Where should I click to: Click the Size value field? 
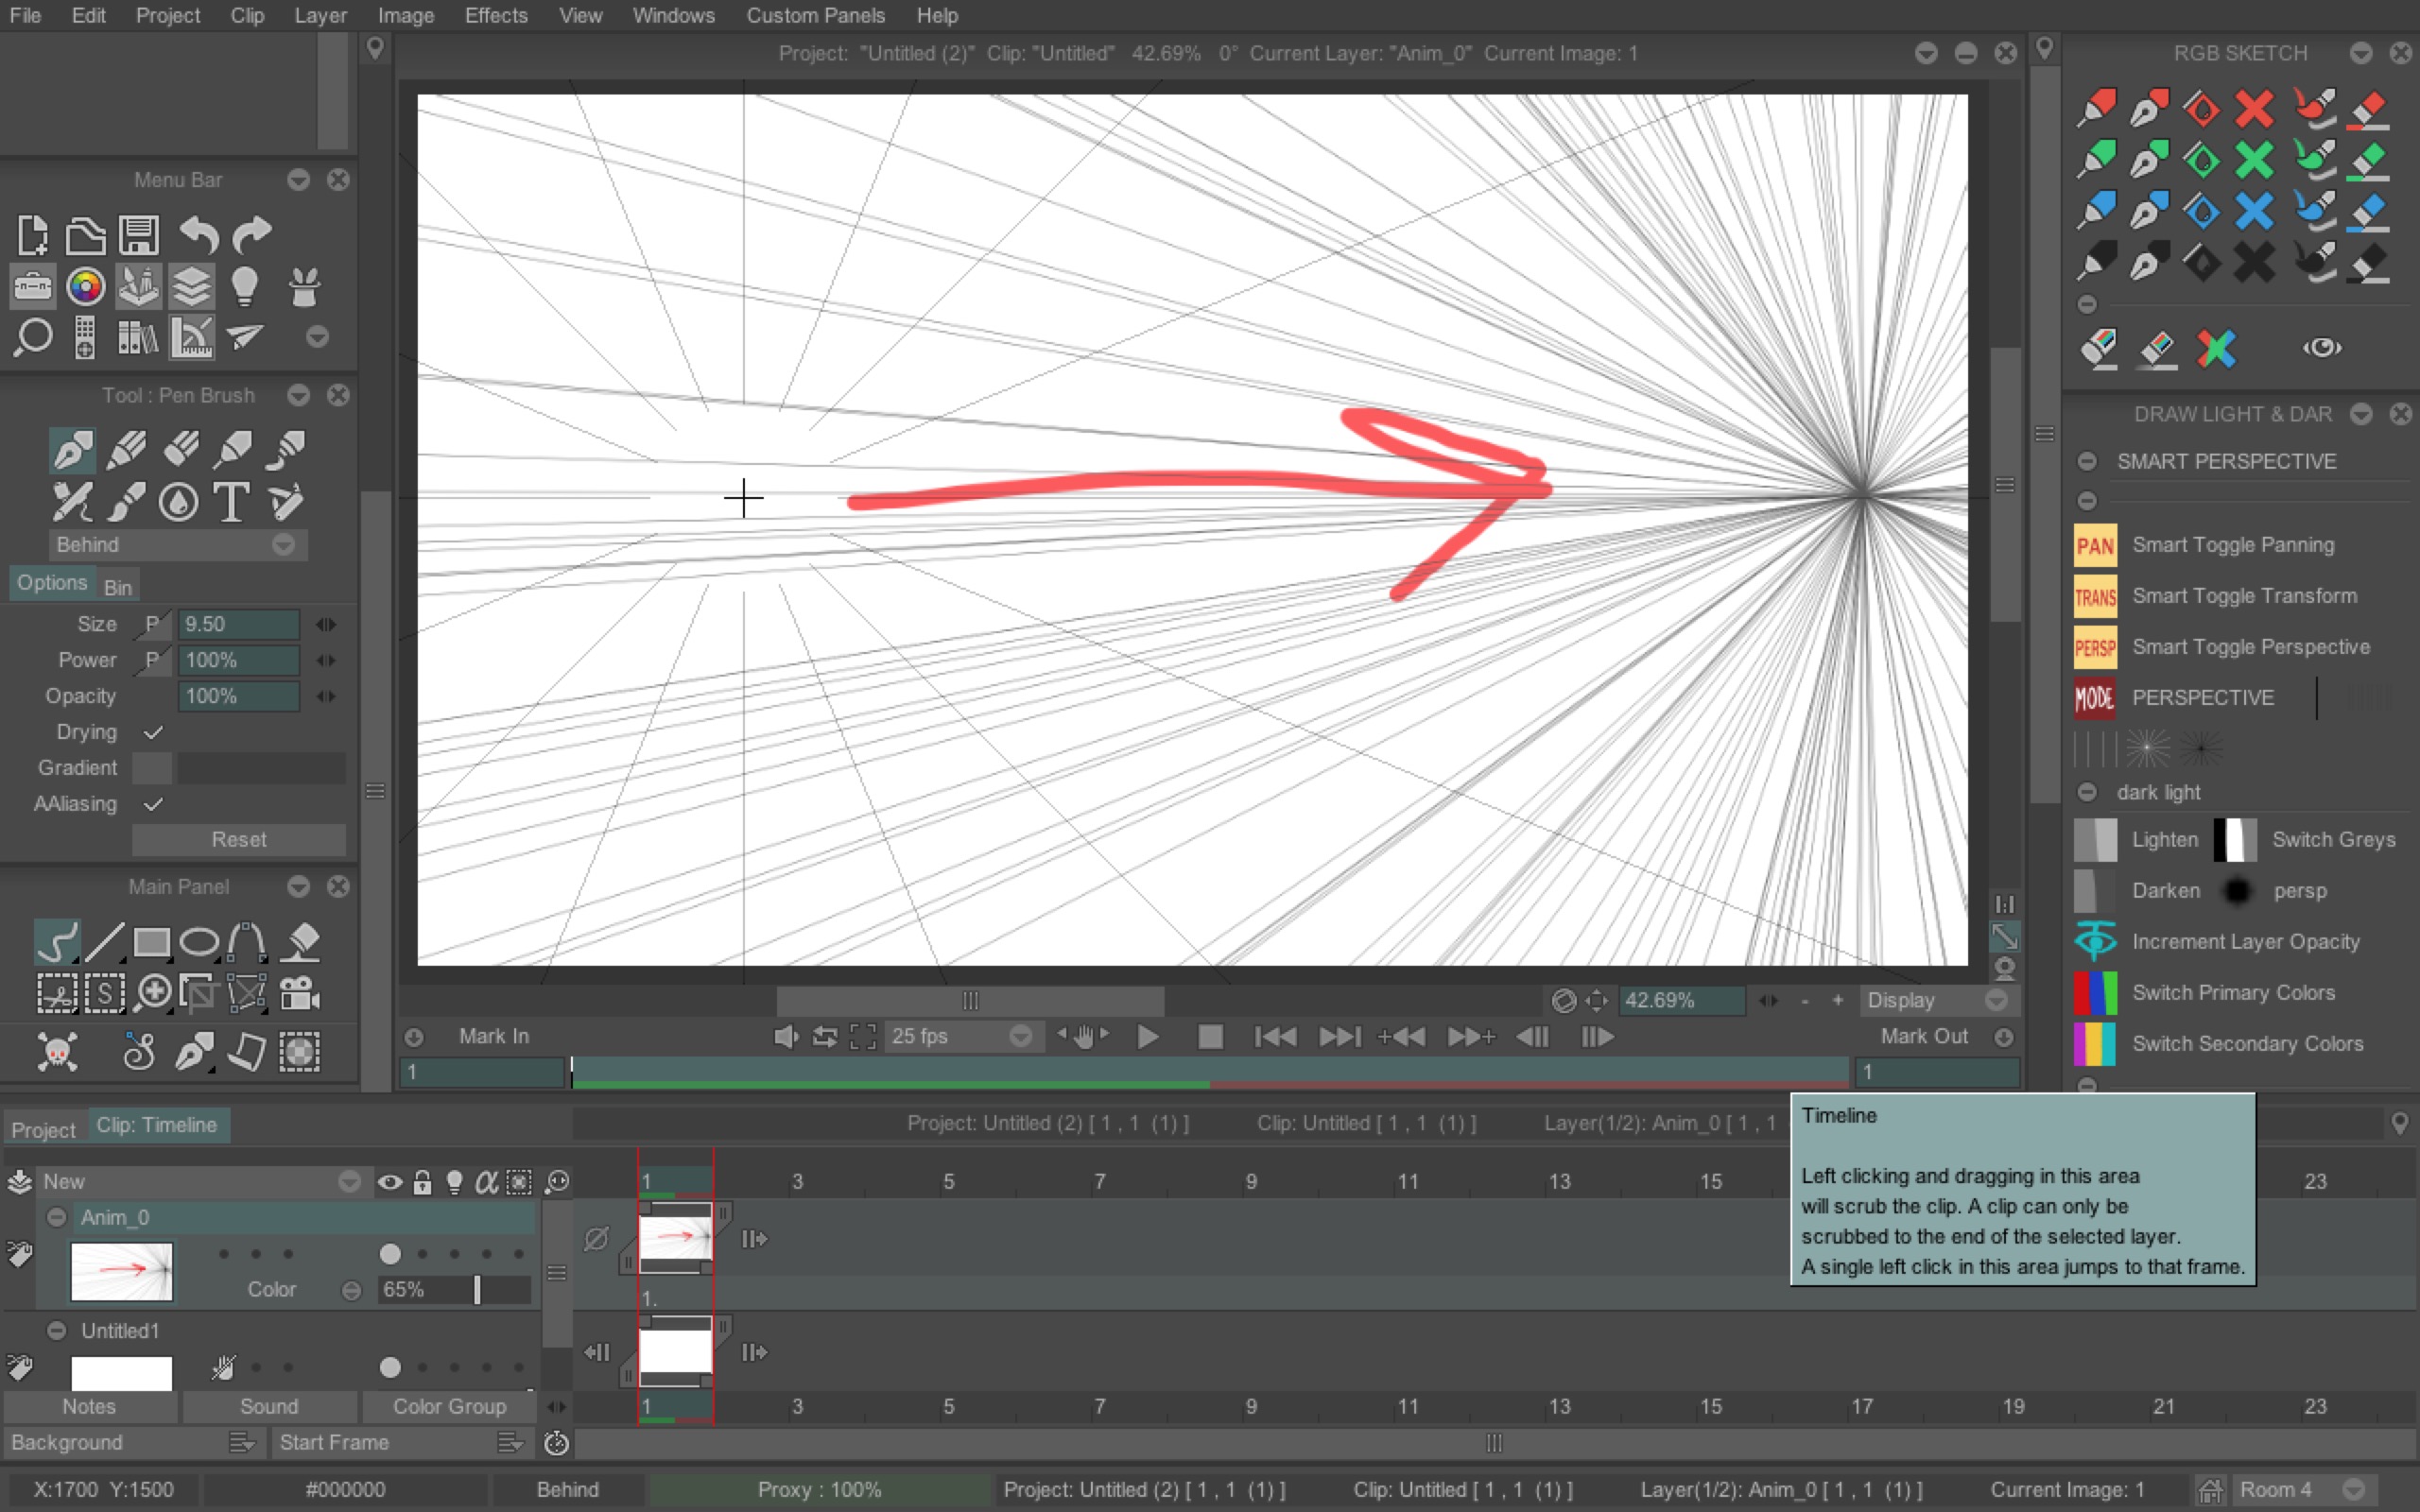coord(238,624)
